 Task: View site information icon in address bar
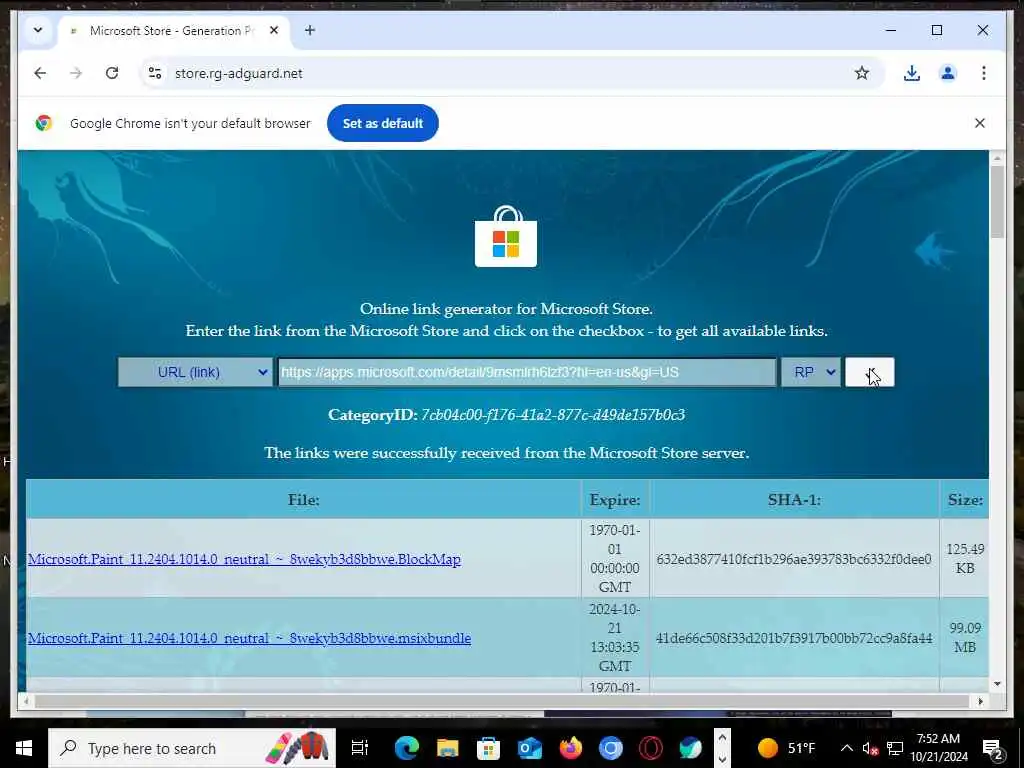[x=155, y=73]
